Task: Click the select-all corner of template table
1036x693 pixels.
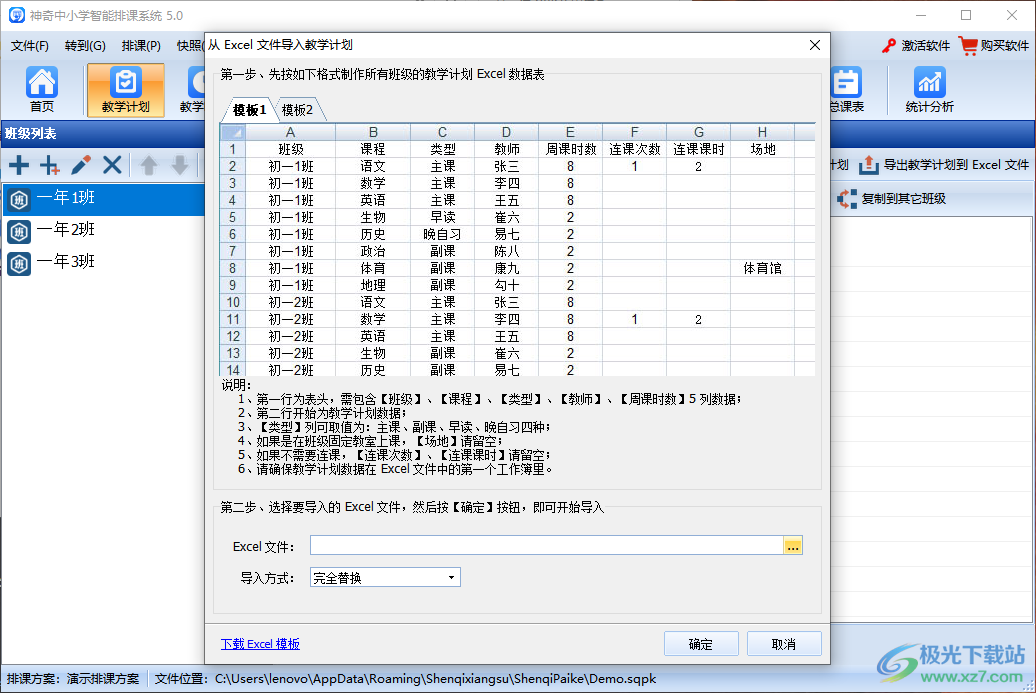Action: click(x=232, y=132)
